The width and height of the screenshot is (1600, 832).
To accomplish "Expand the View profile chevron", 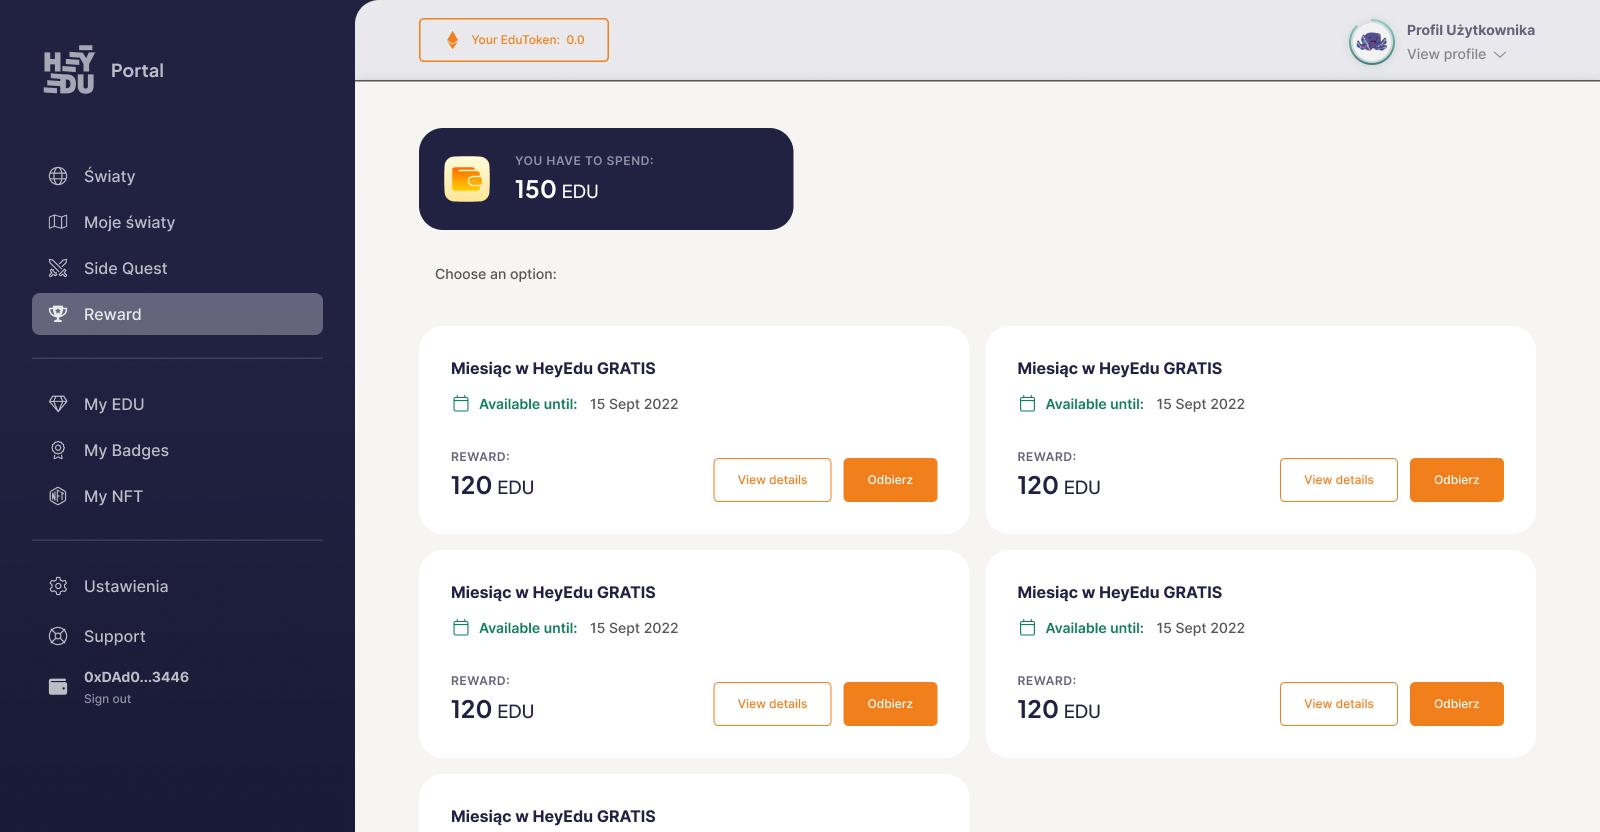I will click(x=1500, y=55).
